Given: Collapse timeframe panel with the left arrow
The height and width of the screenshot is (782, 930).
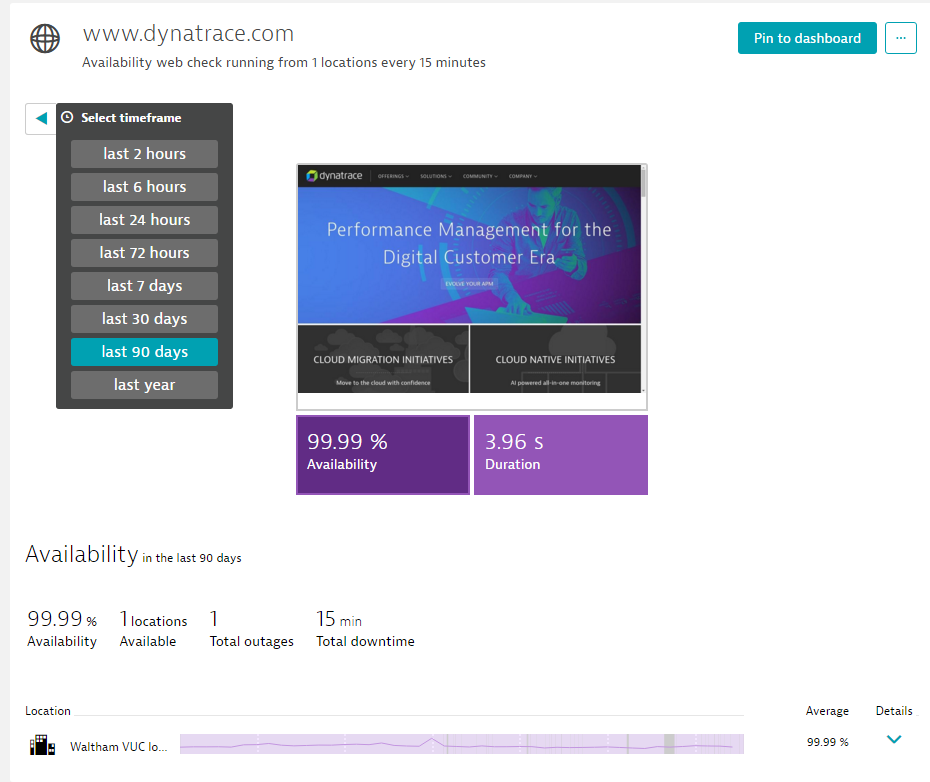Looking at the screenshot, I should (41, 118).
